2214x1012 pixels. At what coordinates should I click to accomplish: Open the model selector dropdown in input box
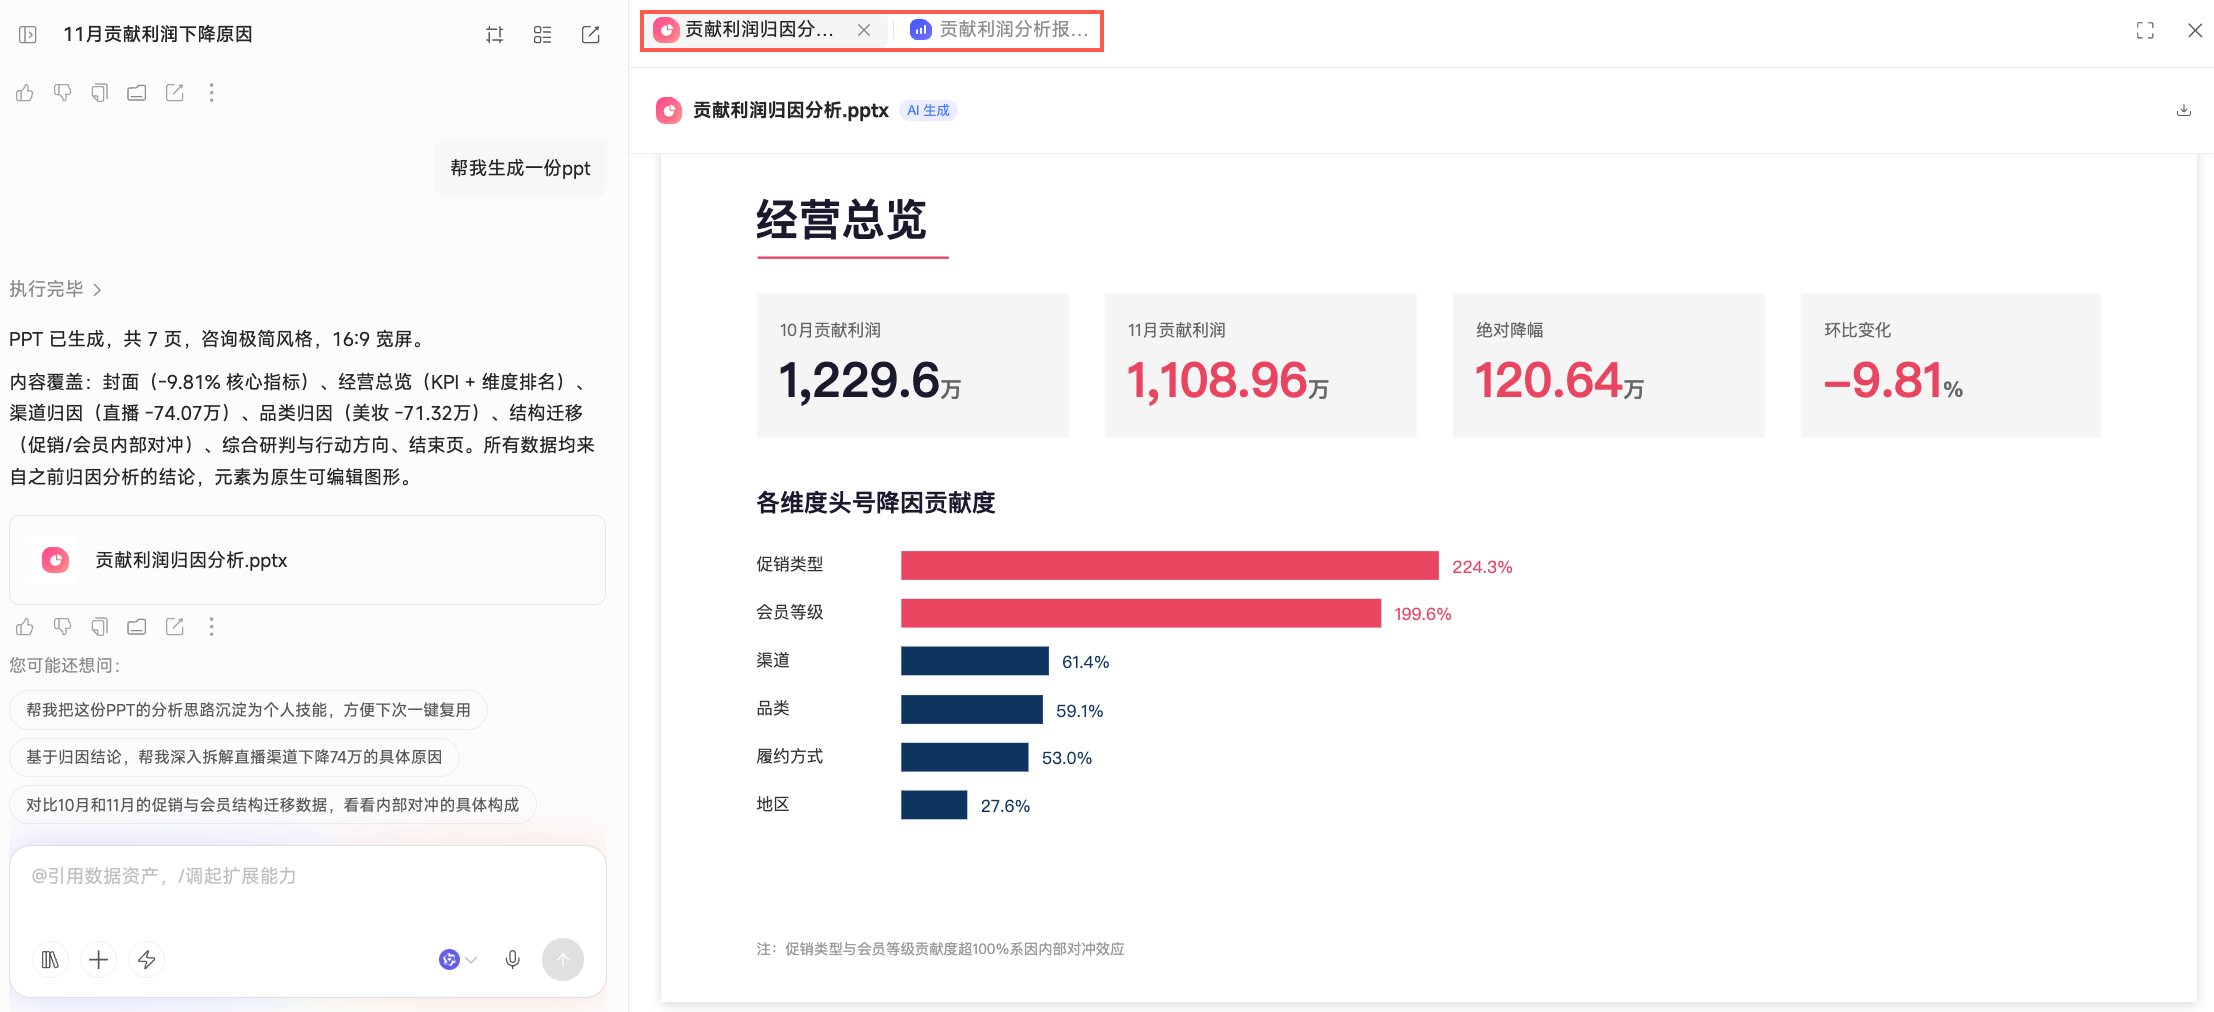point(458,960)
